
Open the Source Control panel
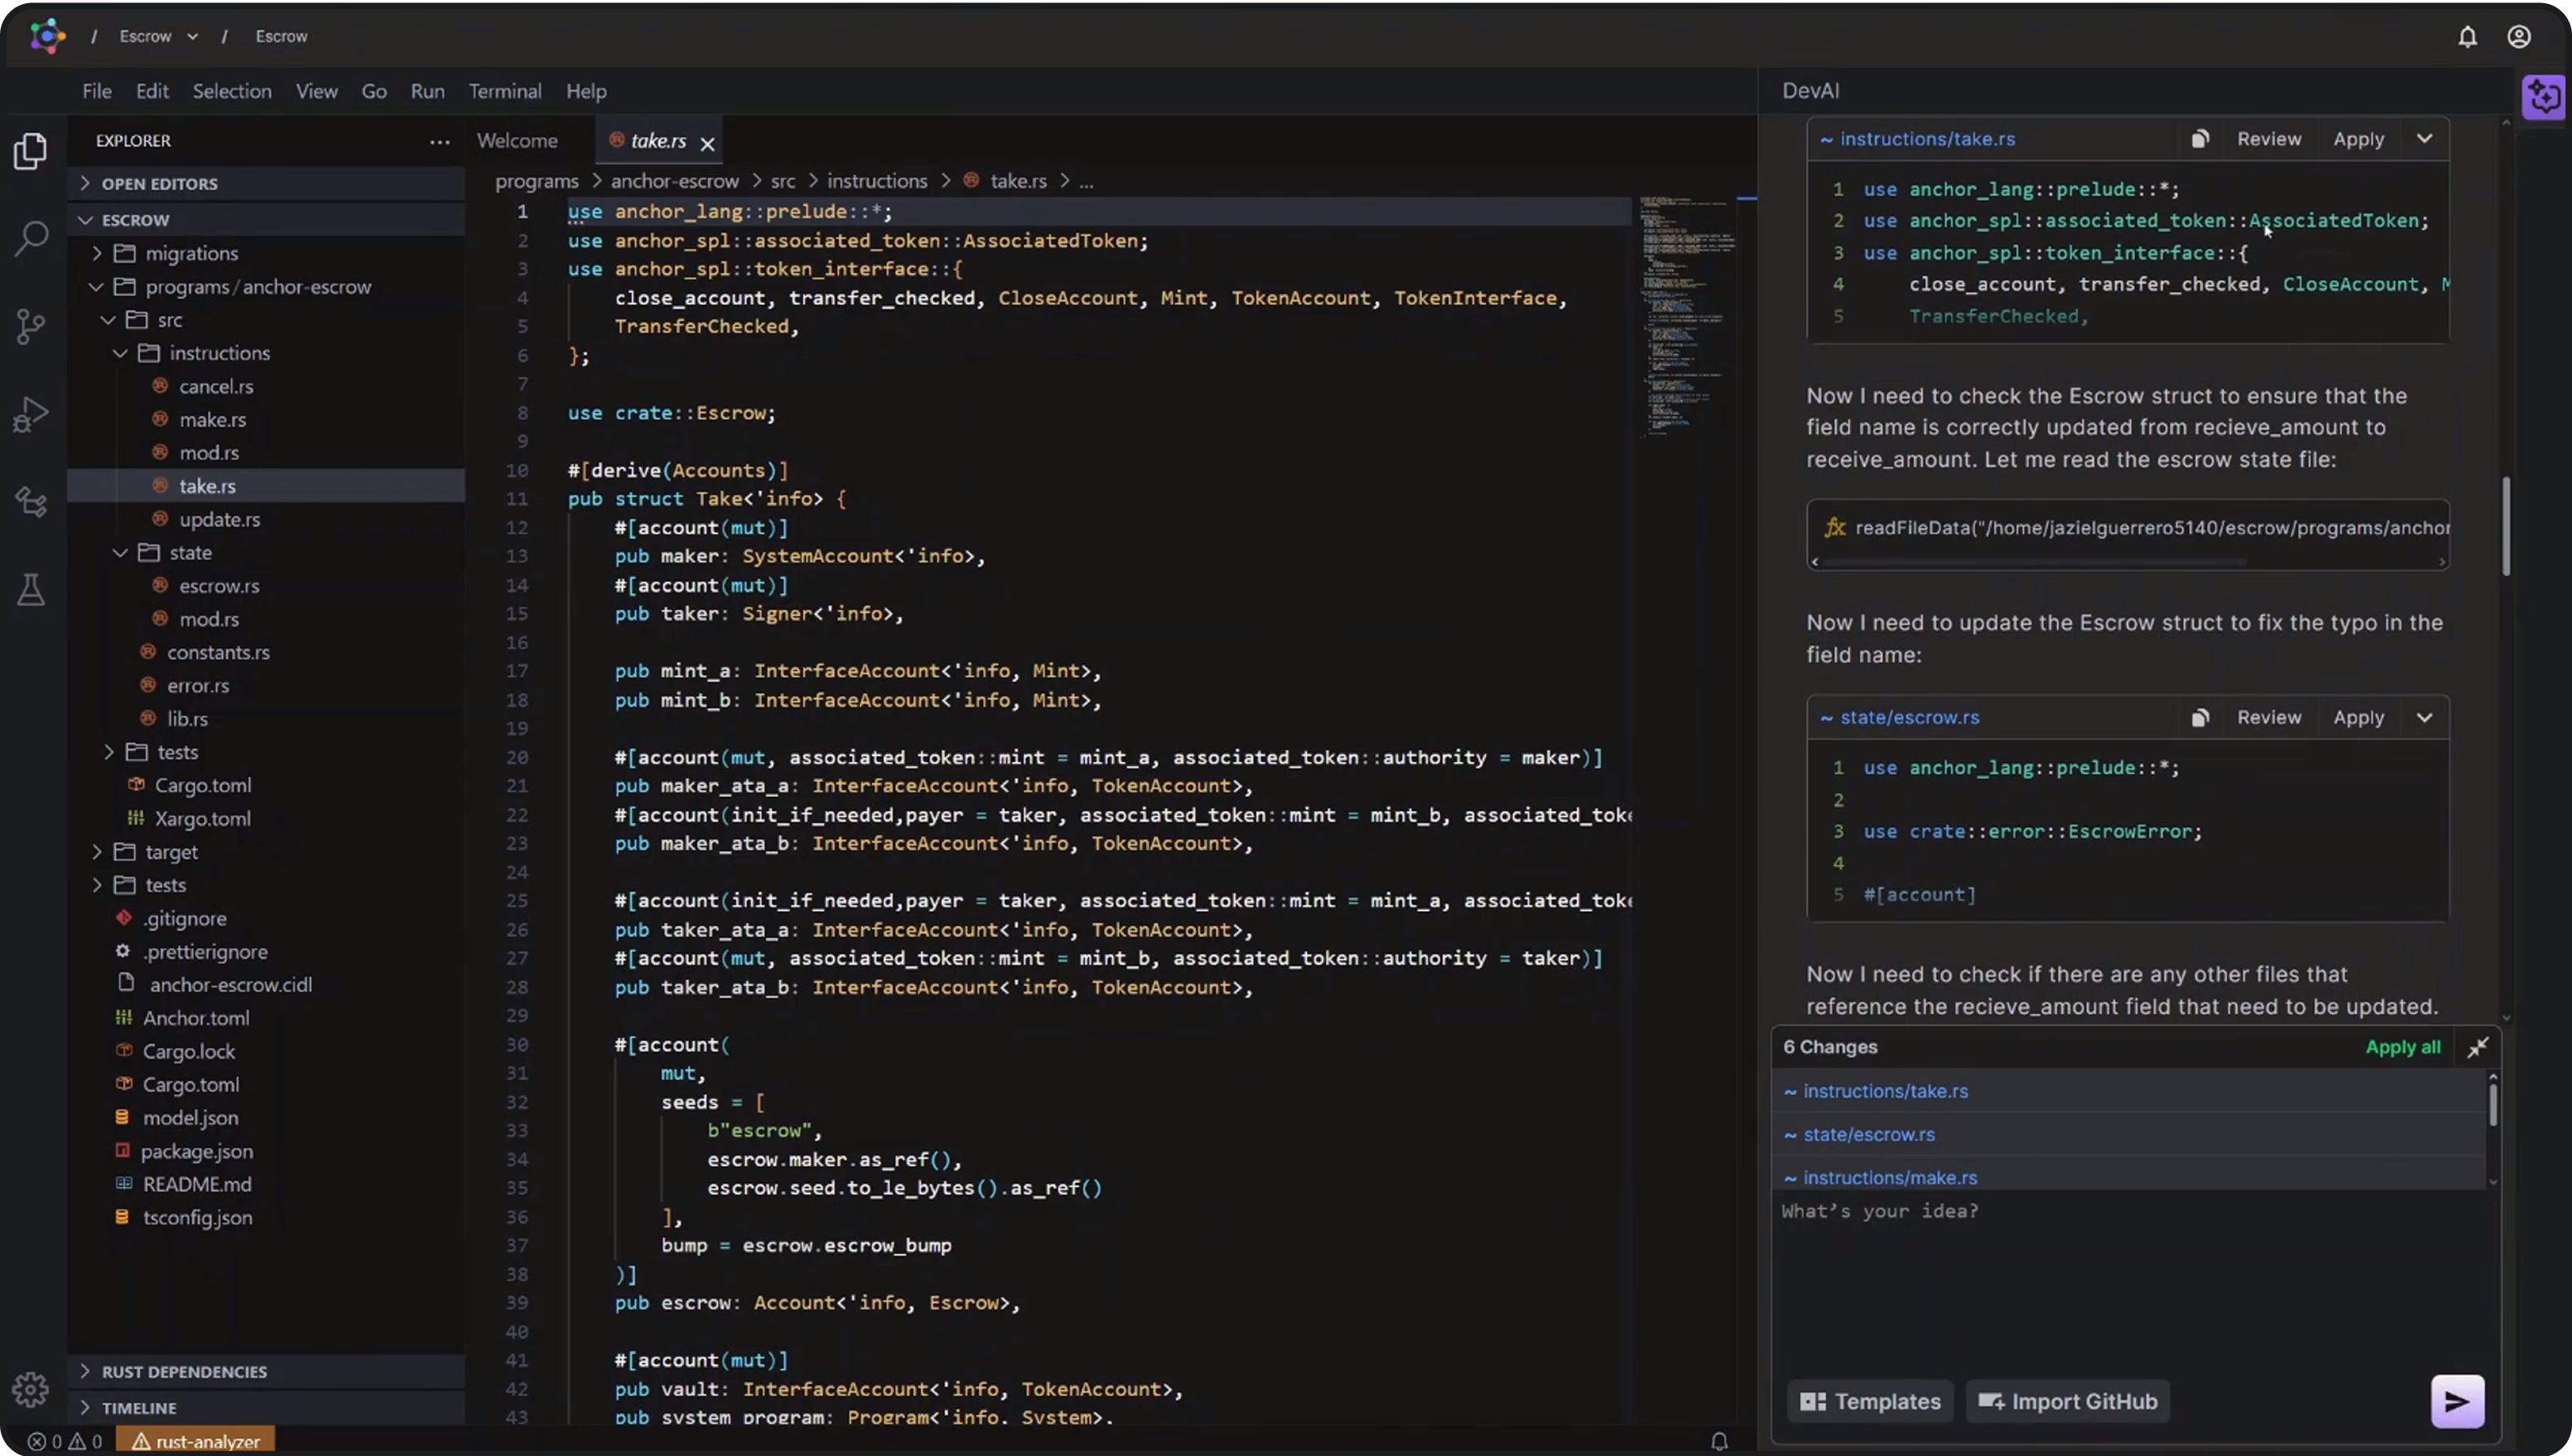click(31, 325)
